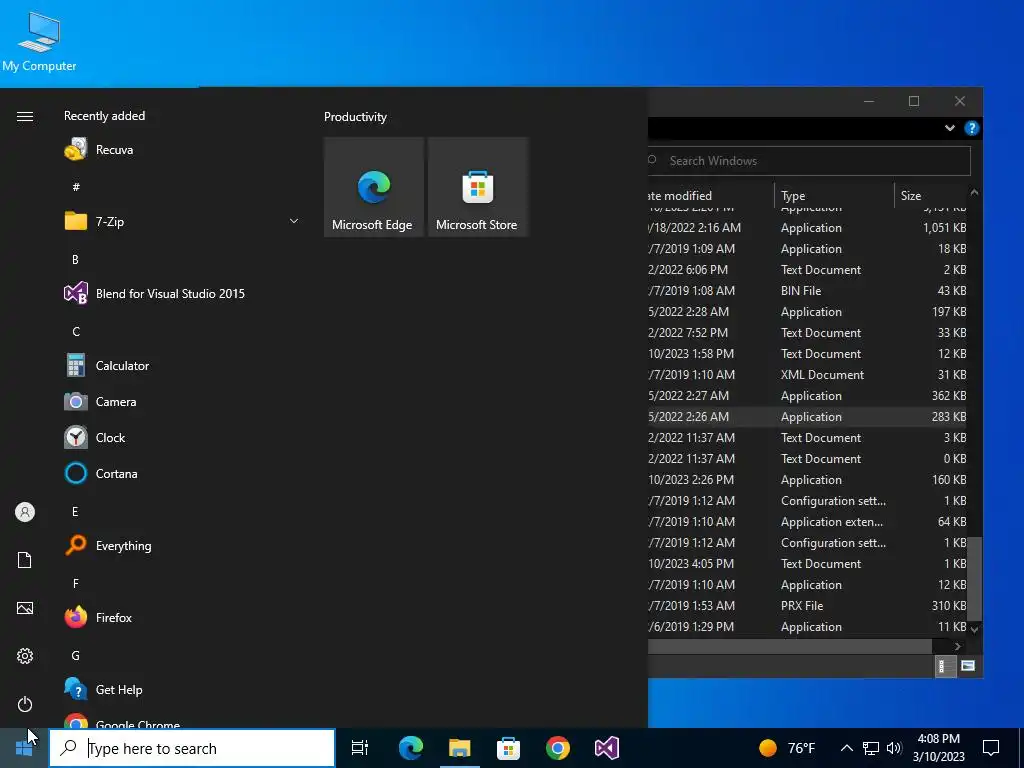The height and width of the screenshot is (768, 1024).
Task: Launch Chrome from the taskbar
Action: [x=558, y=748]
